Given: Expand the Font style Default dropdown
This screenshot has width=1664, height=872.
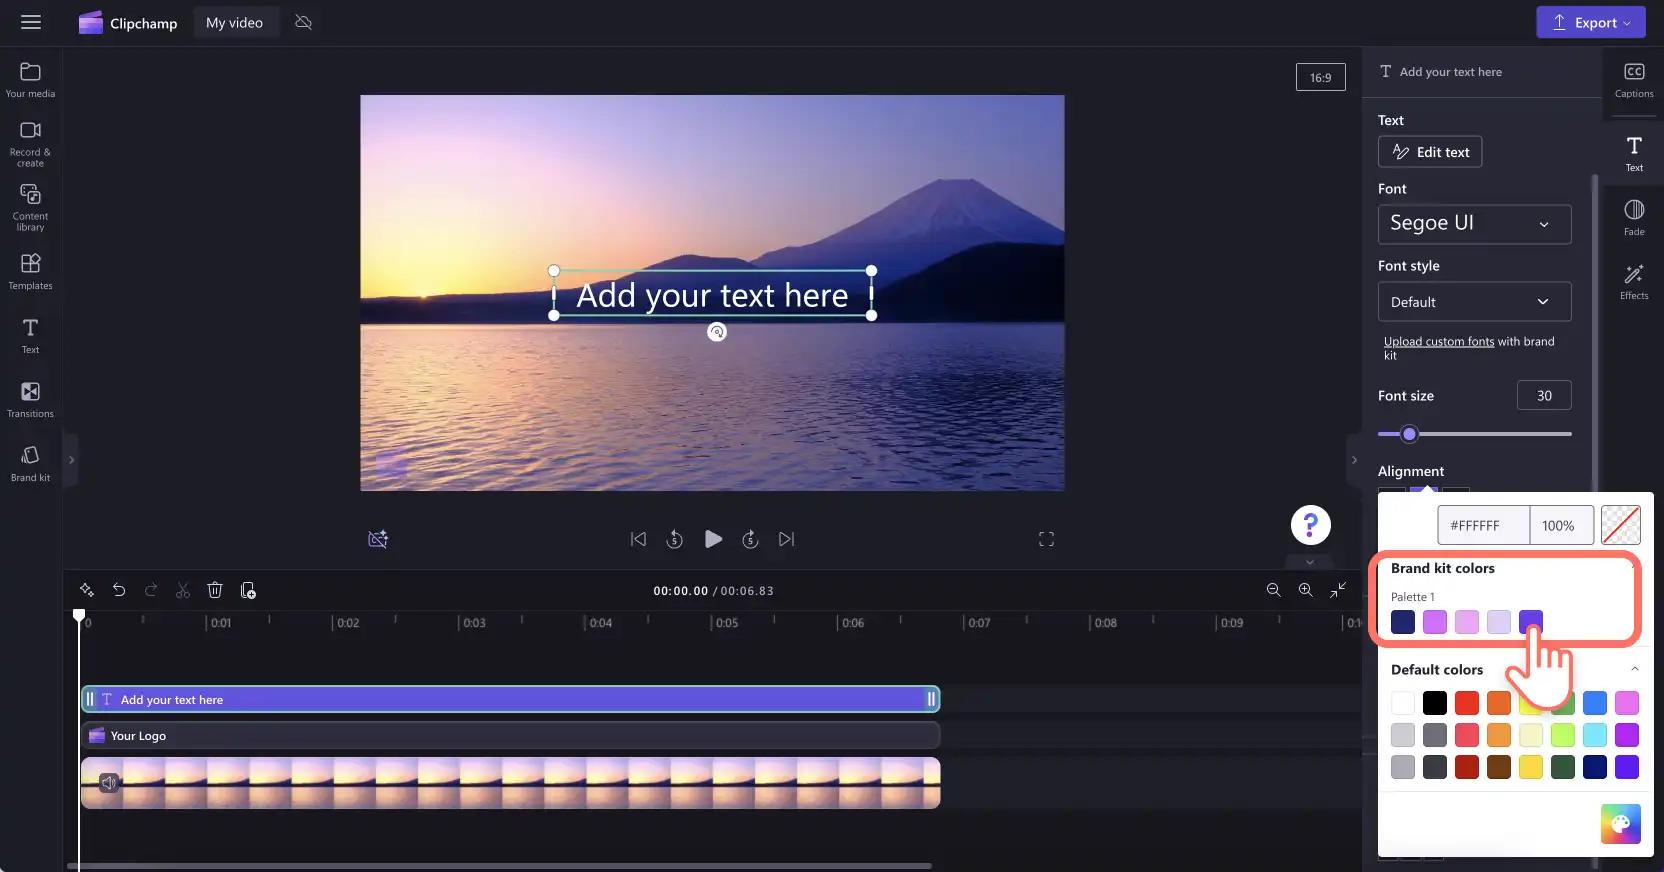Looking at the screenshot, I should click(1474, 302).
